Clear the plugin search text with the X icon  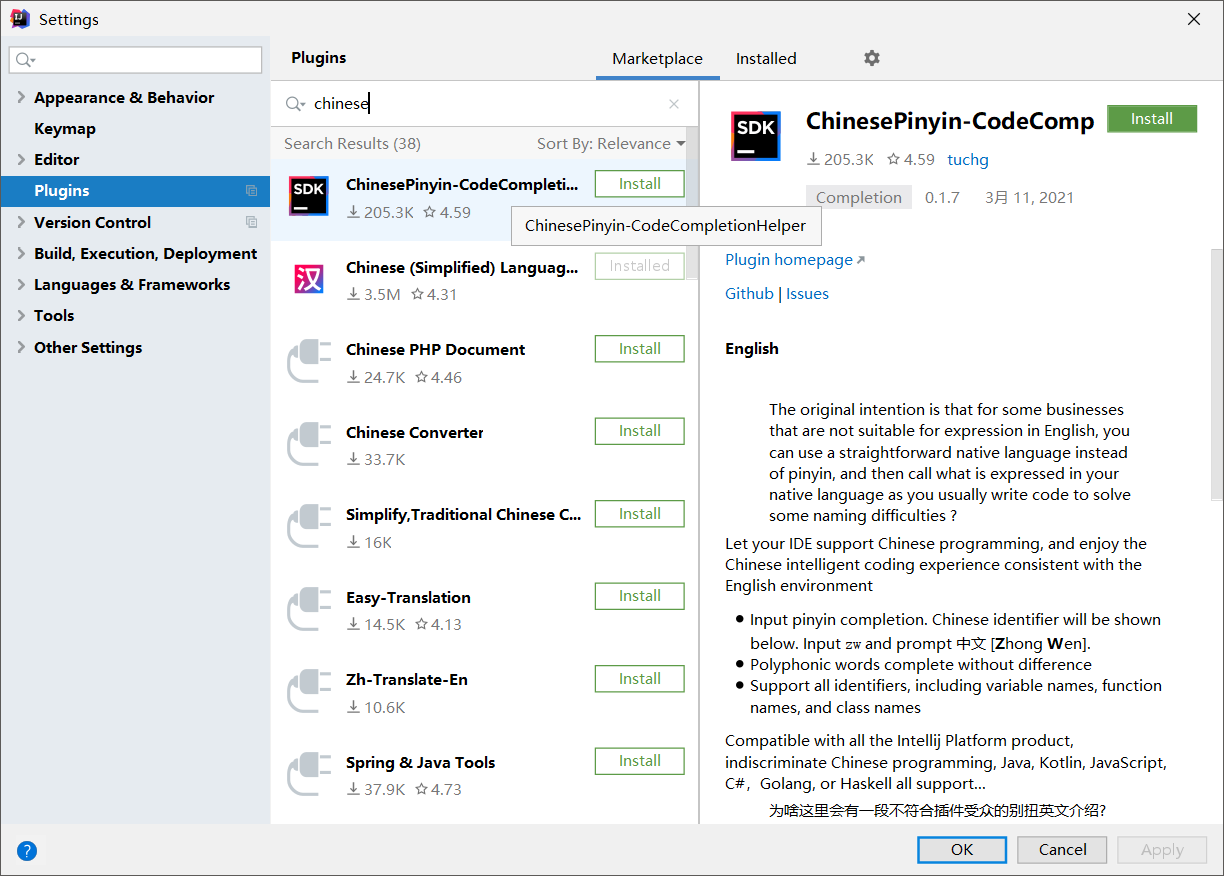[674, 104]
